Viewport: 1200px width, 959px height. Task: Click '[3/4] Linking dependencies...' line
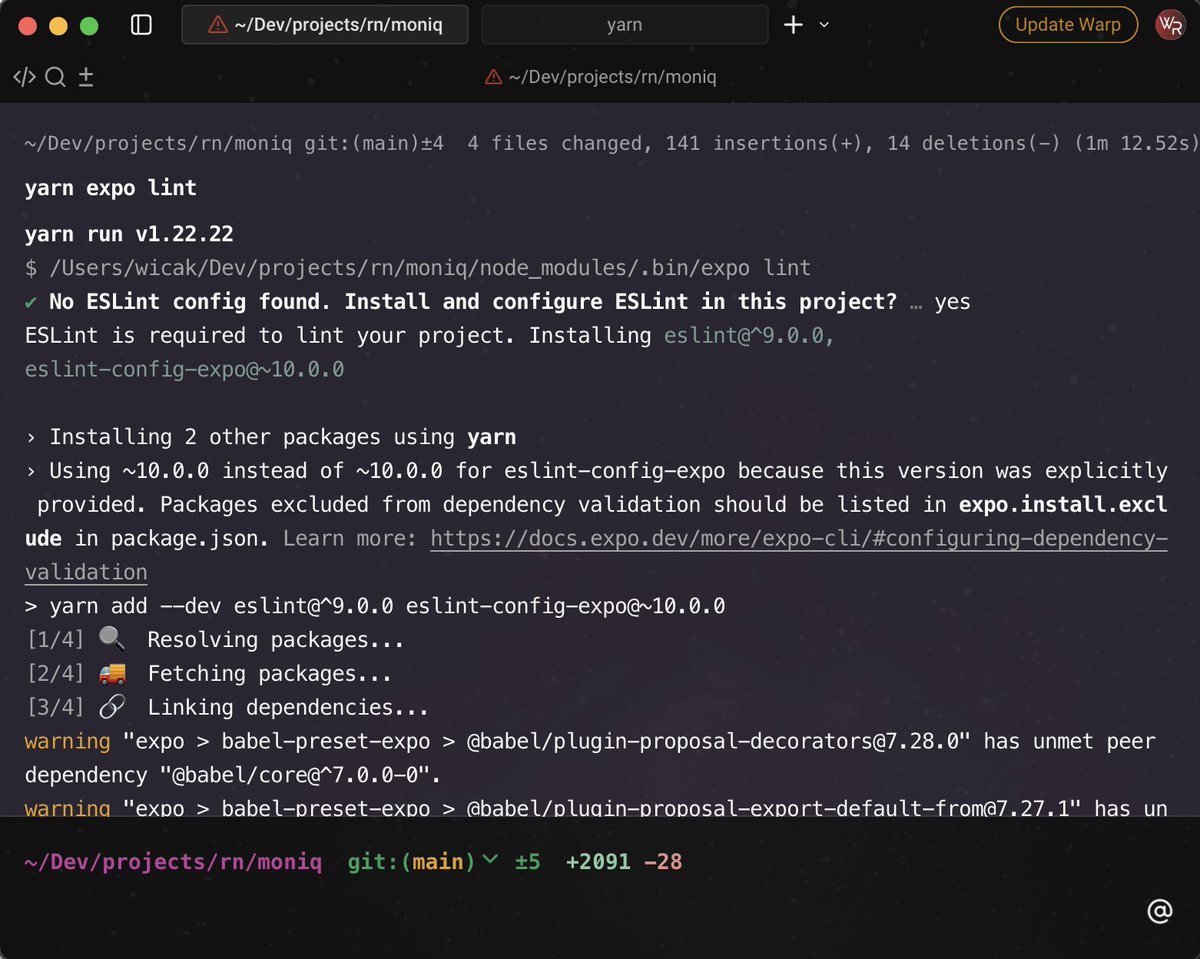[226, 708]
